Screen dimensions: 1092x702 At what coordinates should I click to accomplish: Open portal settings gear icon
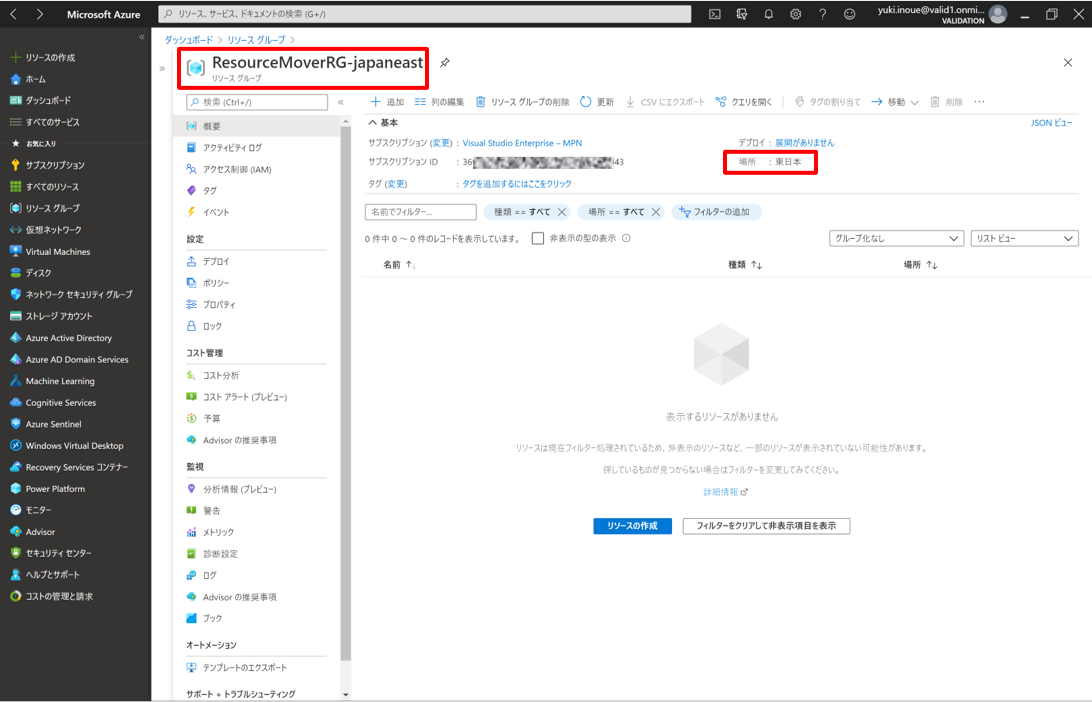tap(795, 14)
